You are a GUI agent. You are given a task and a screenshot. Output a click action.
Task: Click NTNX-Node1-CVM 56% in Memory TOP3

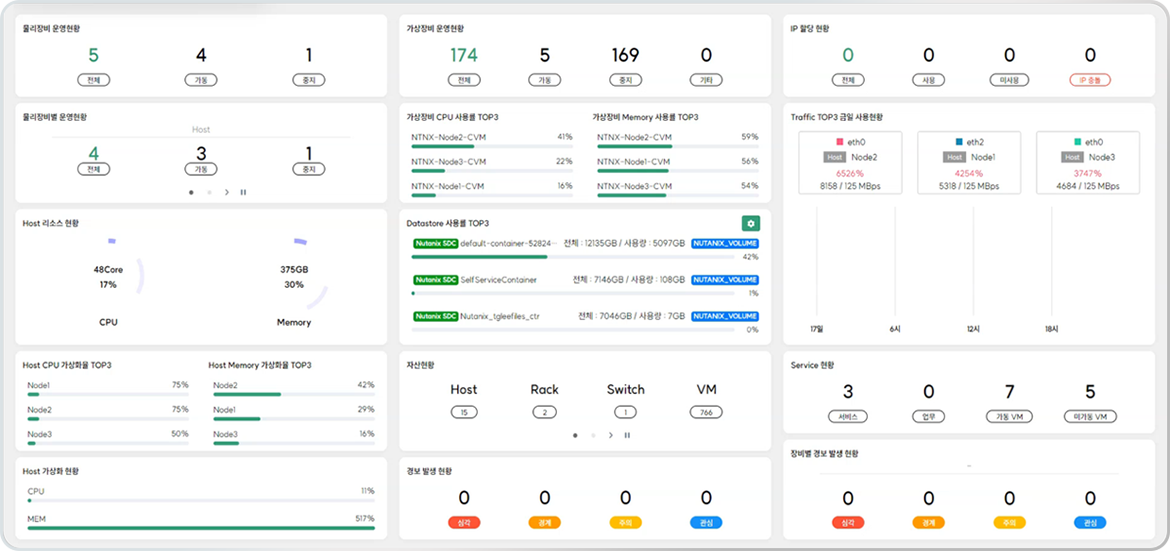pyautogui.click(x=678, y=165)
